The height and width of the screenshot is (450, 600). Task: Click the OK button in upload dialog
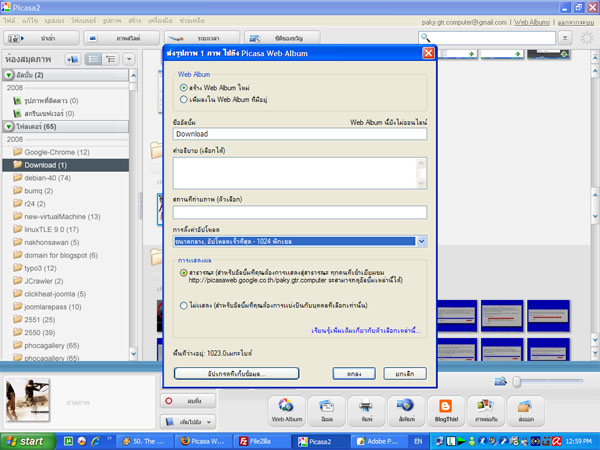pyautogui.click(x=354, y=373)
